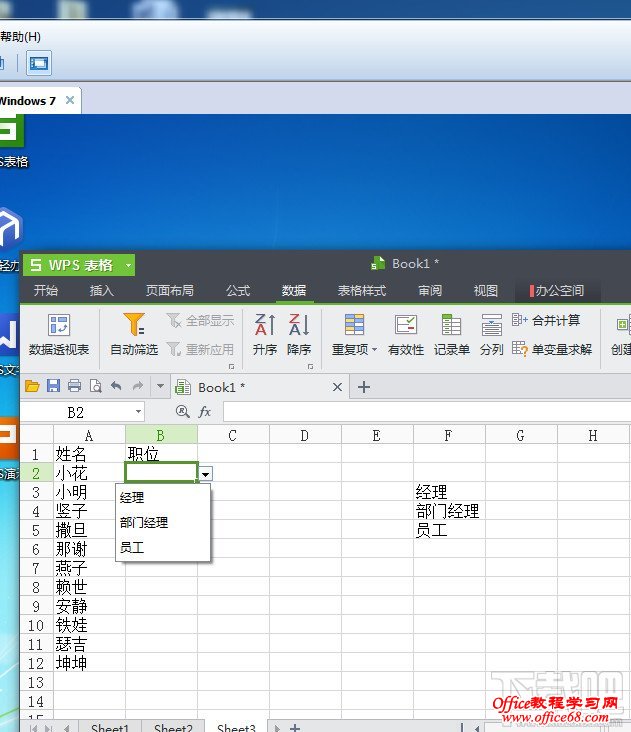Click the fx insert function icon

click(204, 412)
